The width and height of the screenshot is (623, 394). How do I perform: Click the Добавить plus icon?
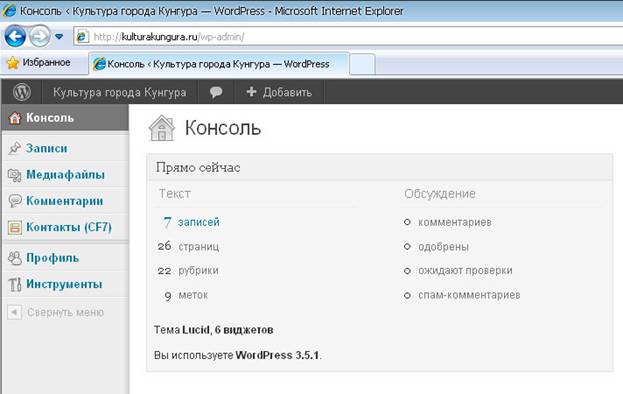point(251,92)
